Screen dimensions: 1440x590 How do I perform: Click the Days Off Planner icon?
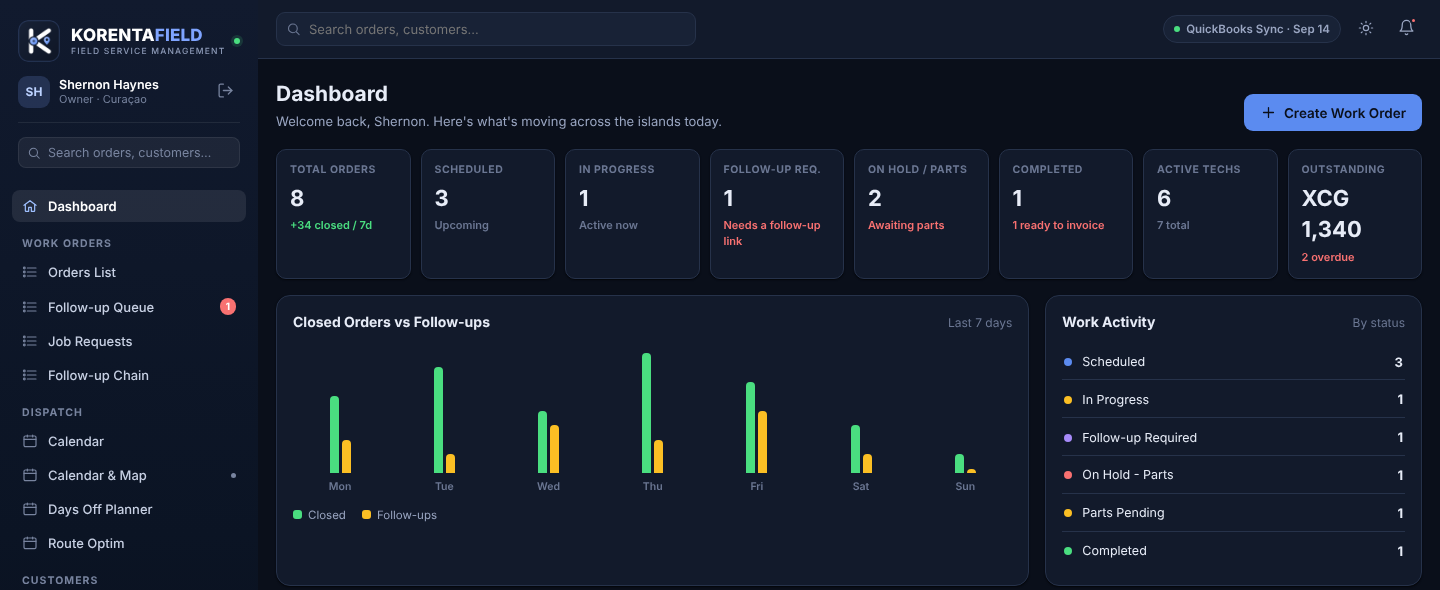tap(29, 509)
